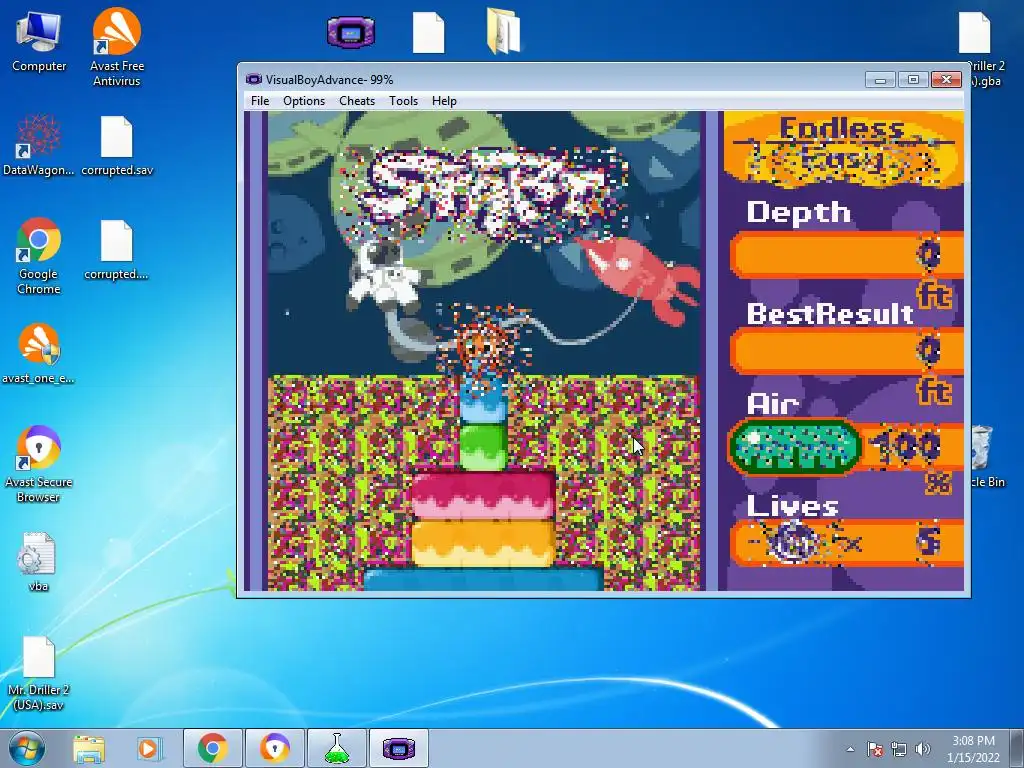
Task: Maximize the VisualBoyAdvance window
Action: tap(913, 80)
